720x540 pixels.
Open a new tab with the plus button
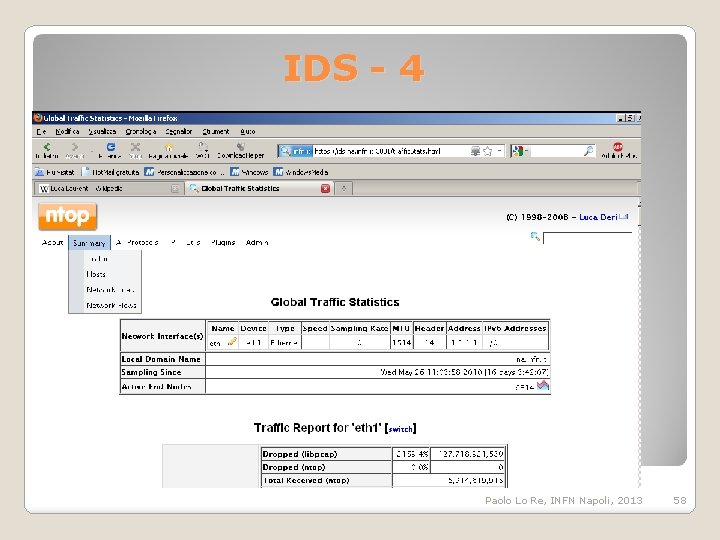[343, 188]
